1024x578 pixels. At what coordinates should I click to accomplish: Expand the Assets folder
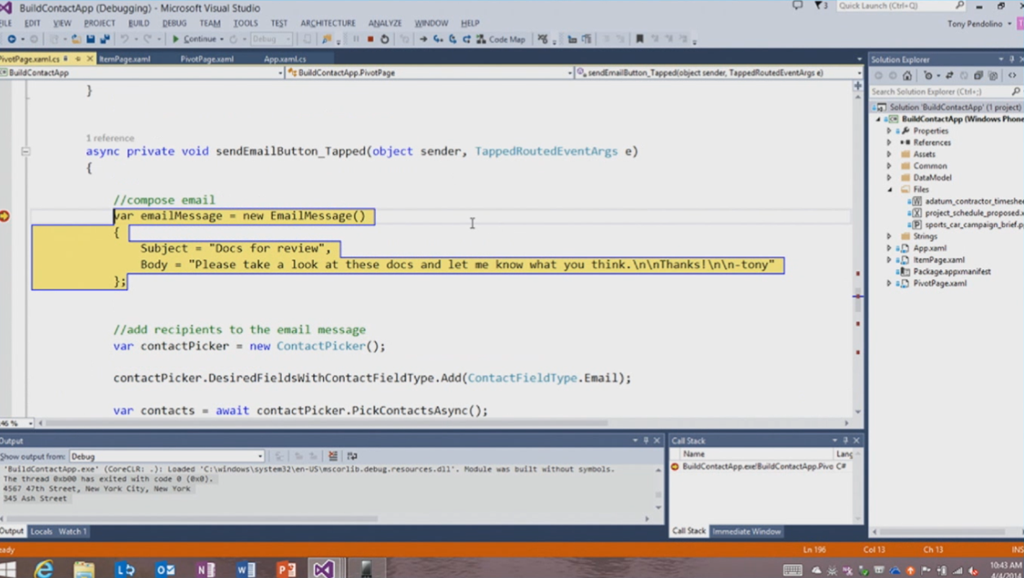[x=889, y=155]
